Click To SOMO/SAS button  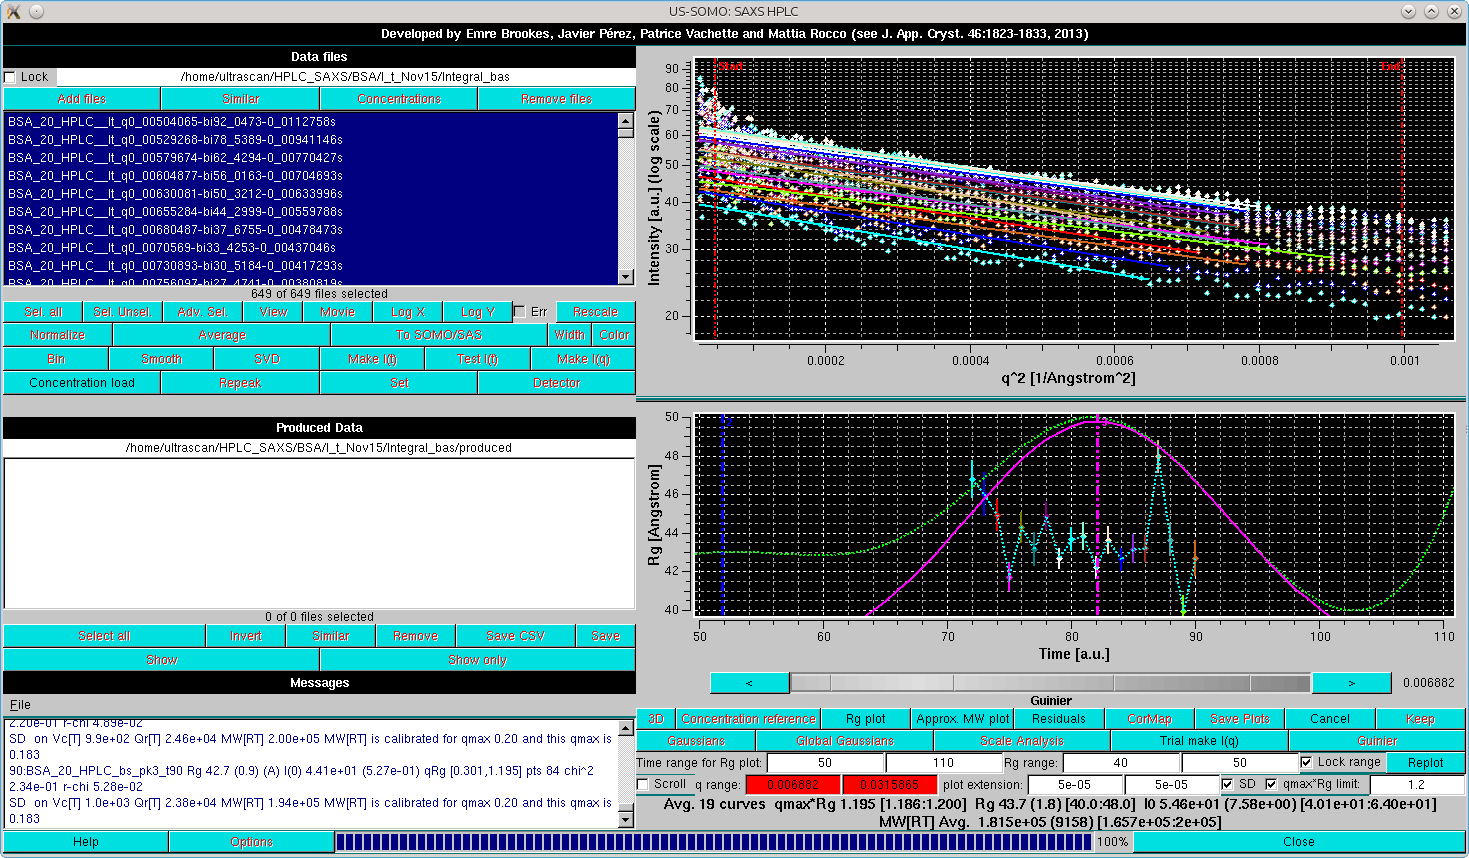coord(439,335)
